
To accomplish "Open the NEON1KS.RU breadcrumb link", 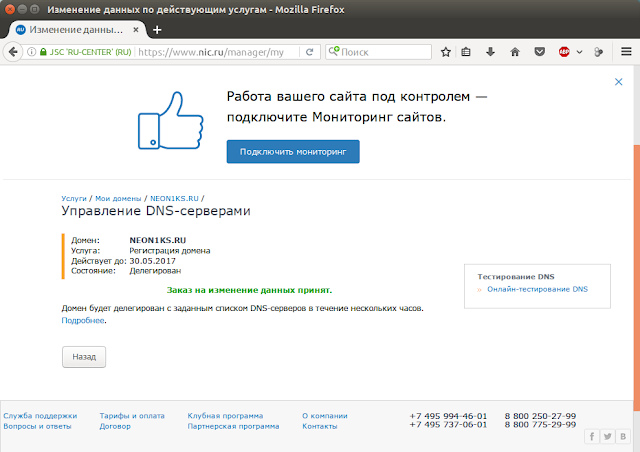I will pos(174,198).
